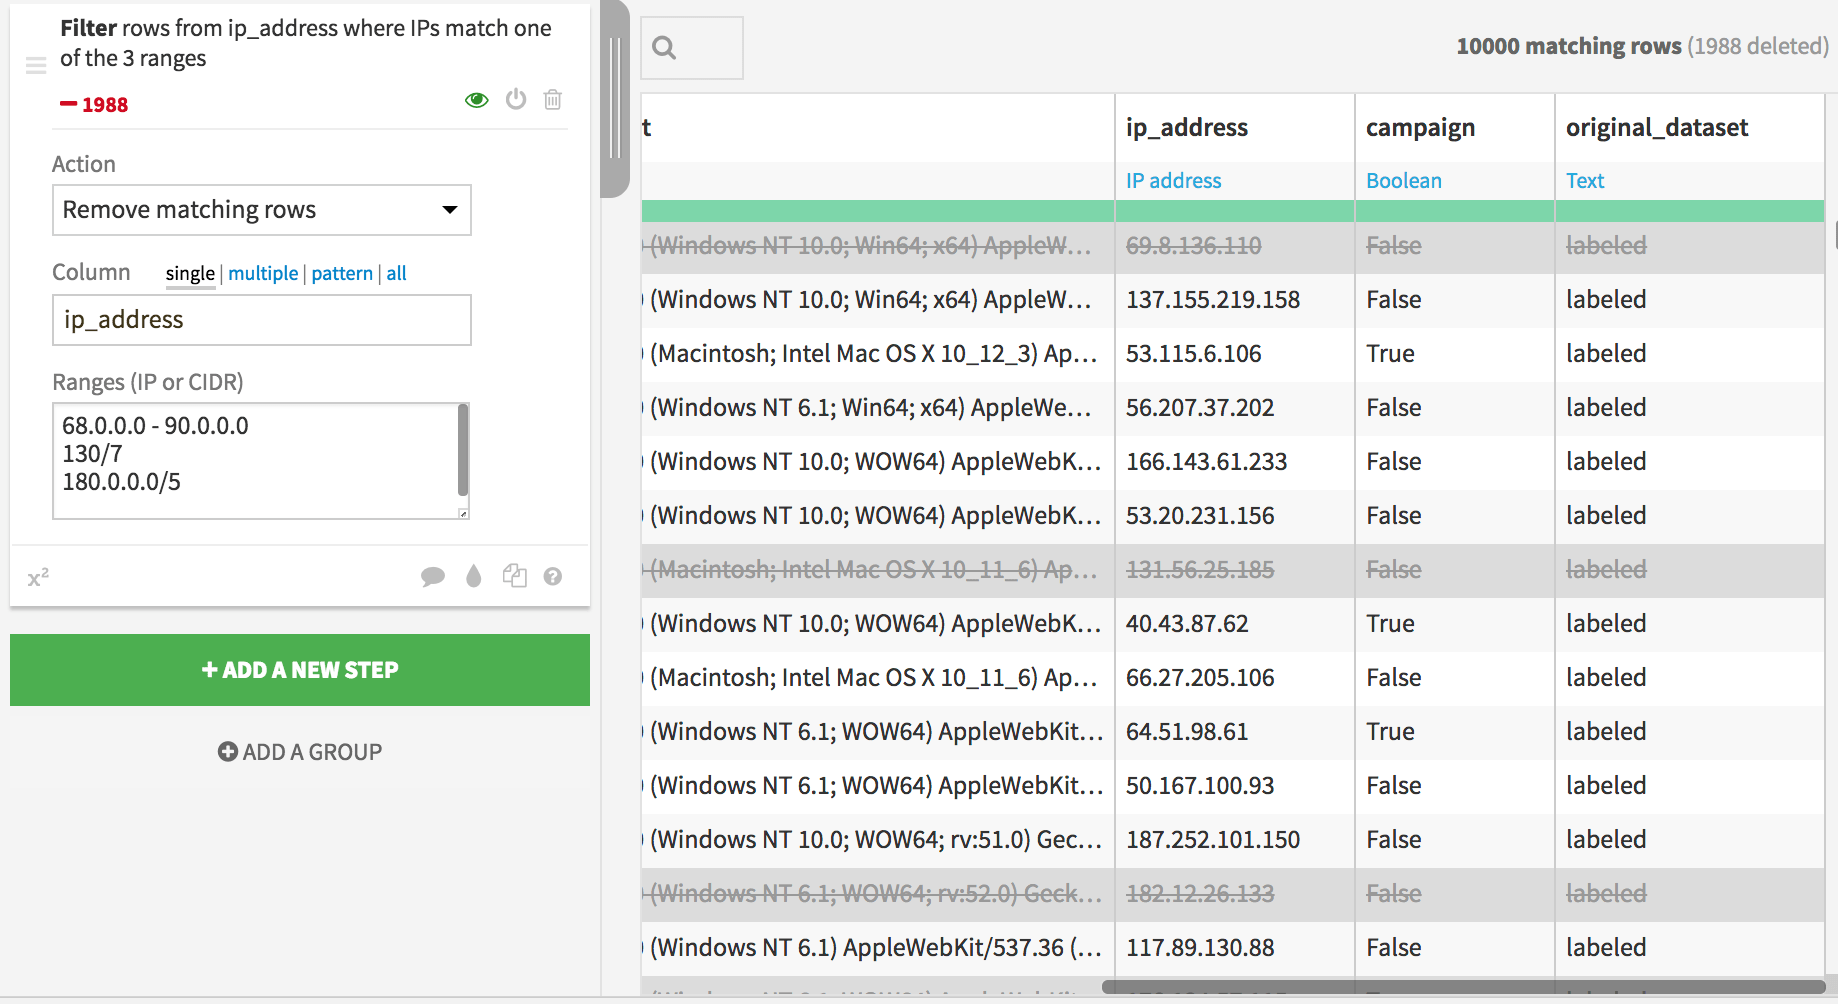
Task: Duplicate the step with copy icon
Action: [515, 575]
